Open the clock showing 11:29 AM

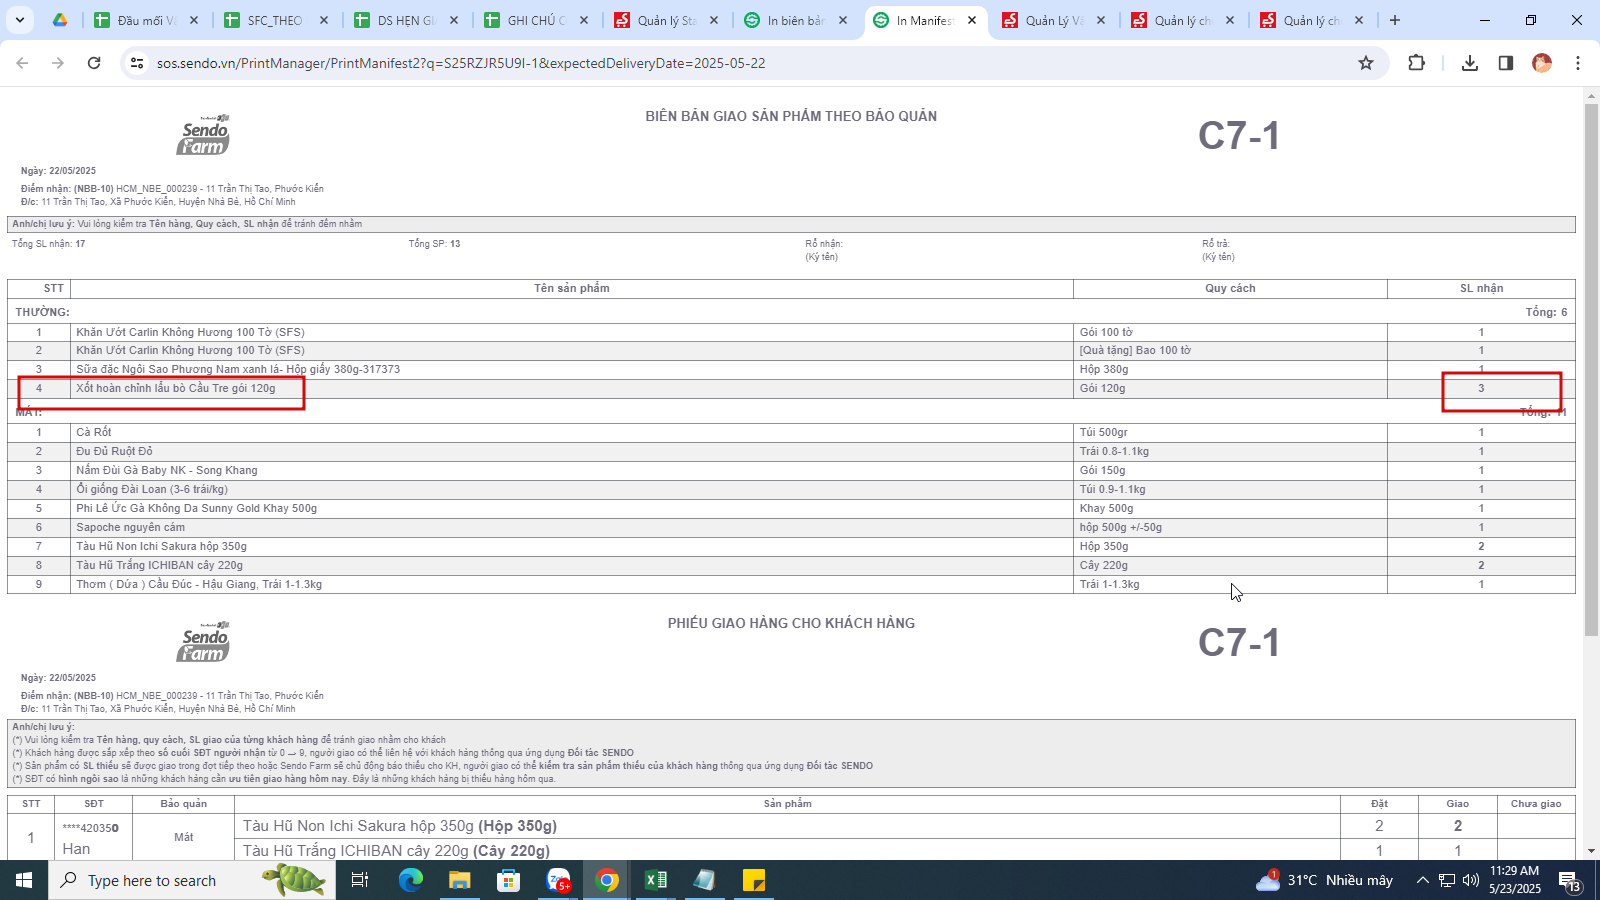(1515, 880)
